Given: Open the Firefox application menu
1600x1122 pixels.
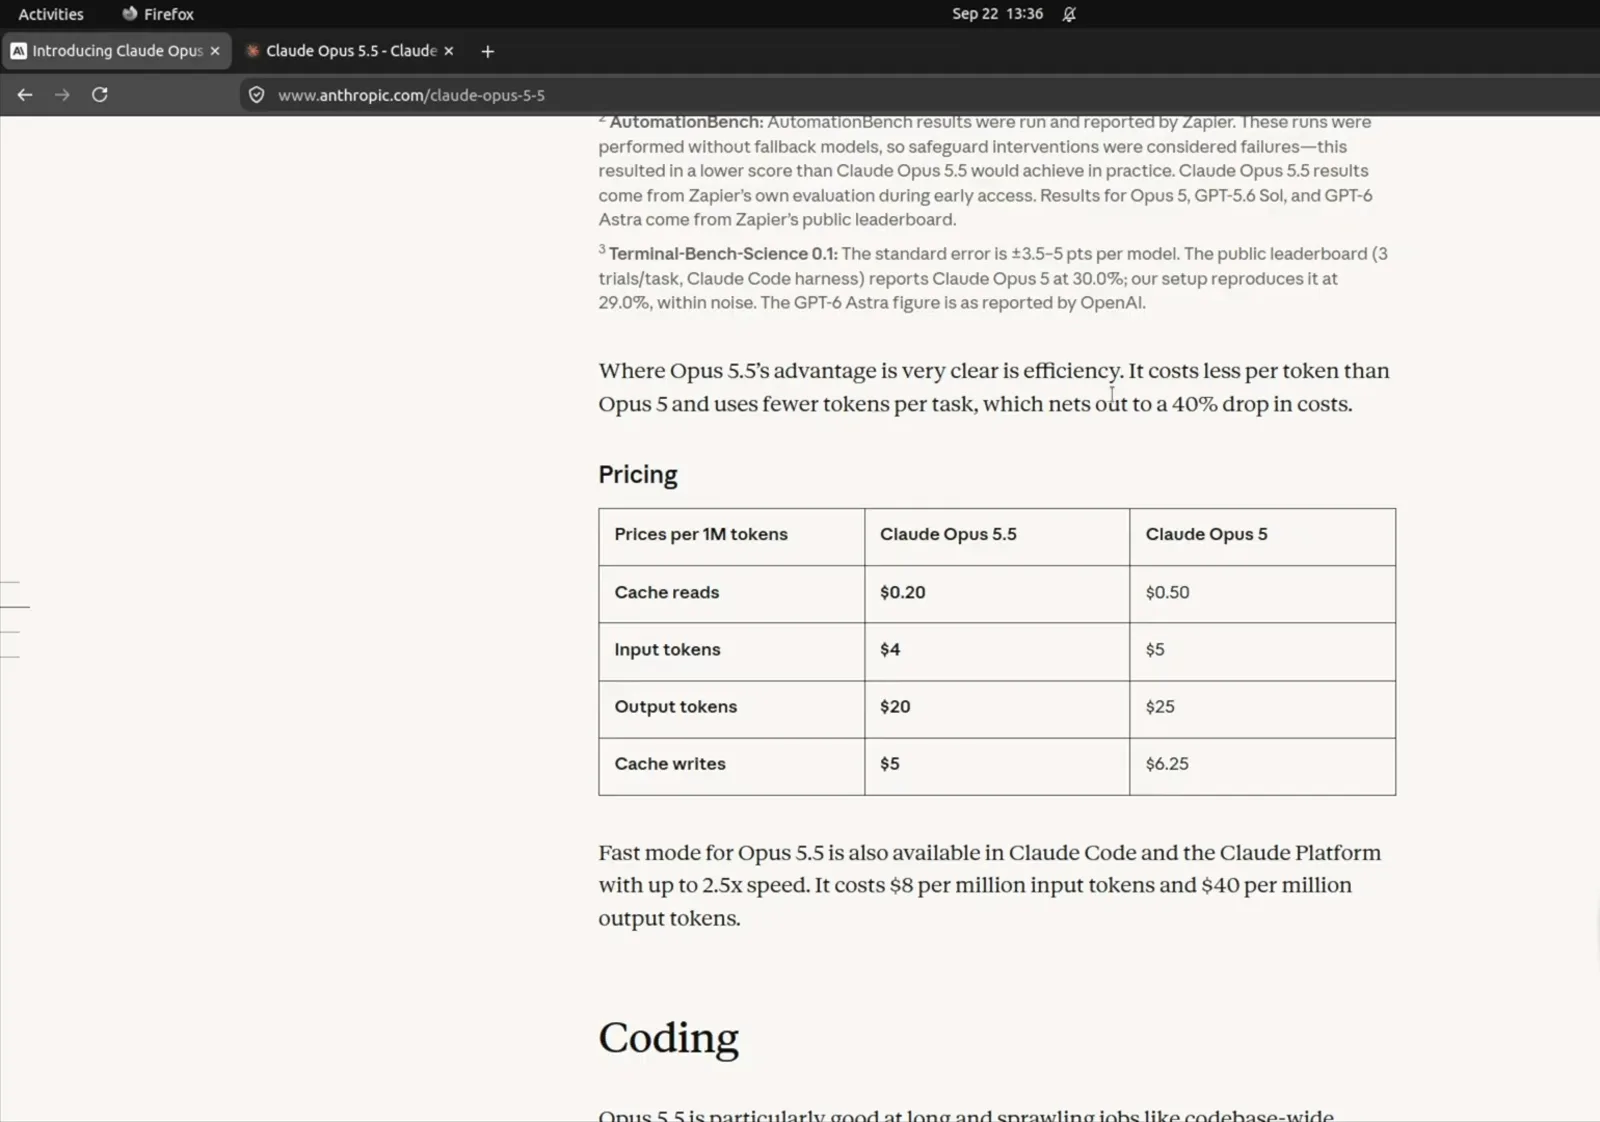Looking at the screenshot, I should (x=158, y=14).
